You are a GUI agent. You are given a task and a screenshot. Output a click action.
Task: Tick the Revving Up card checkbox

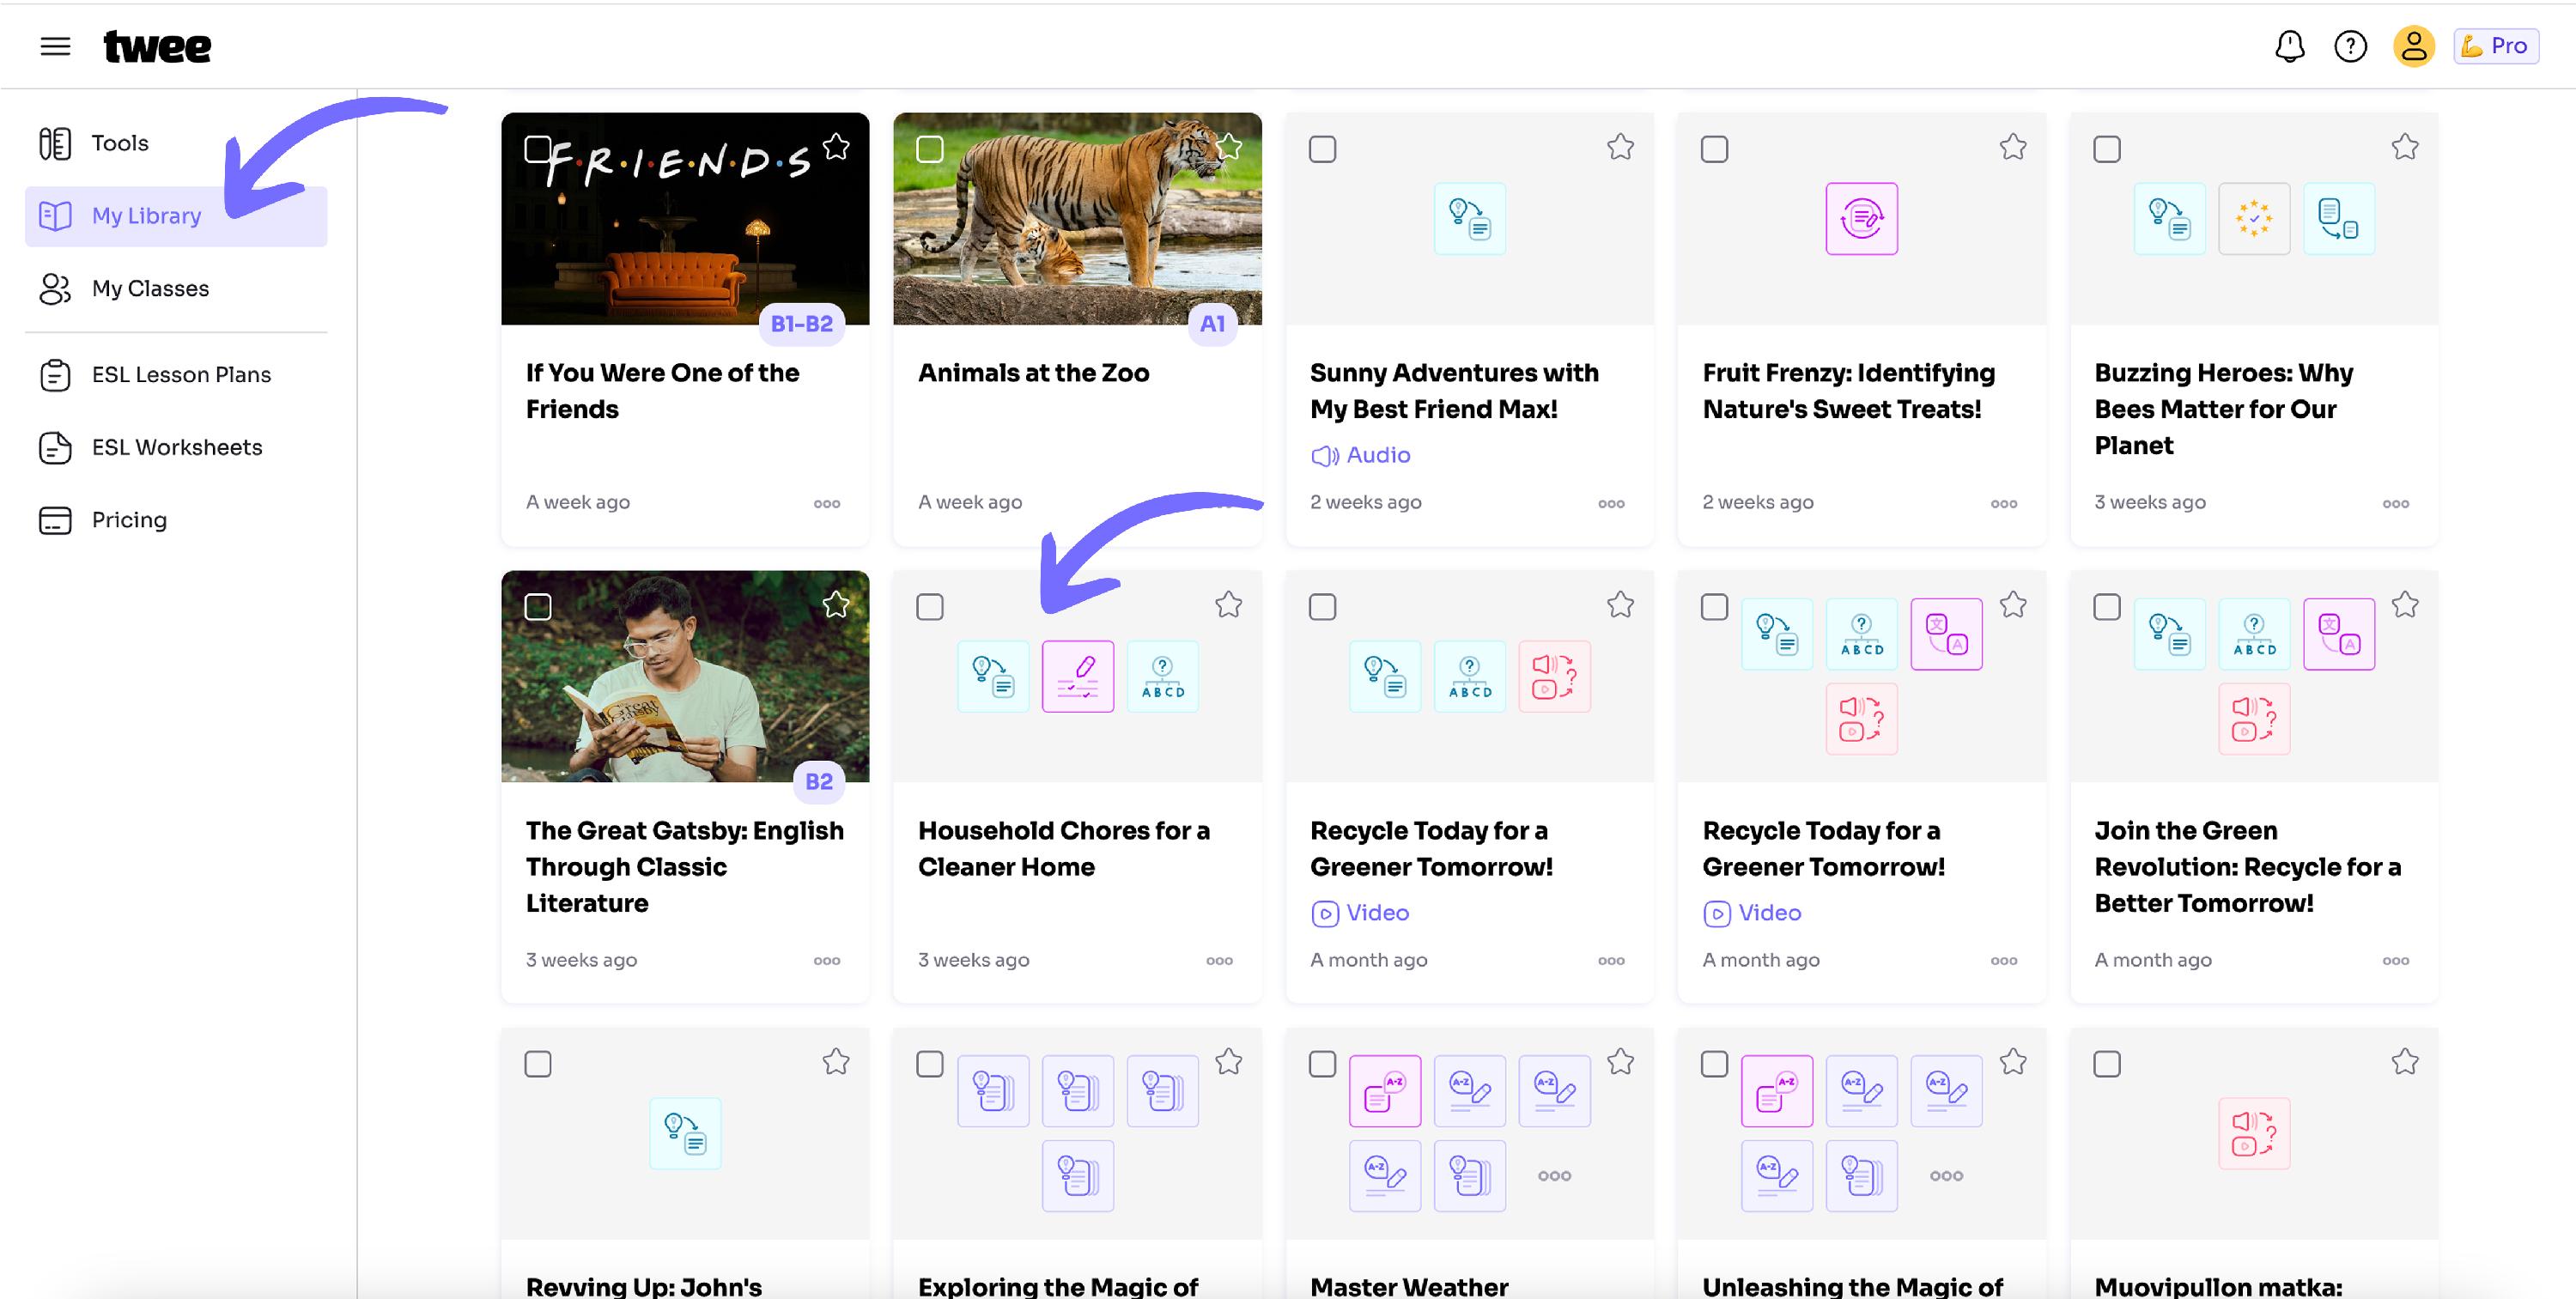pyautogui.click(x=538, y=1064)
